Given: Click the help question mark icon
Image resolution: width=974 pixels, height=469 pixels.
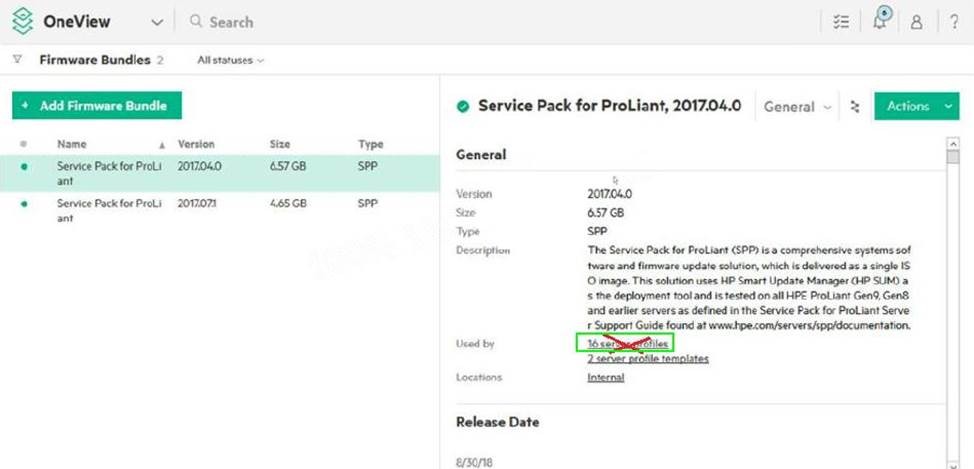Looking at the screenshot, I should pos(953,22).
